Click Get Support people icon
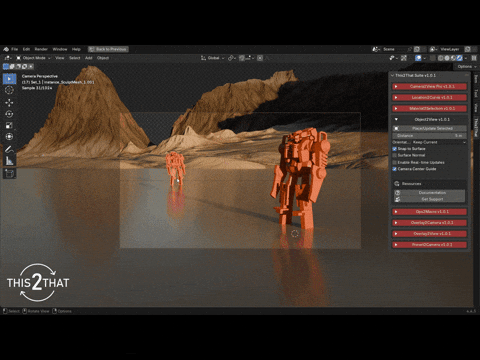Viewport: 480px width, 360px height. coord(397,199)
